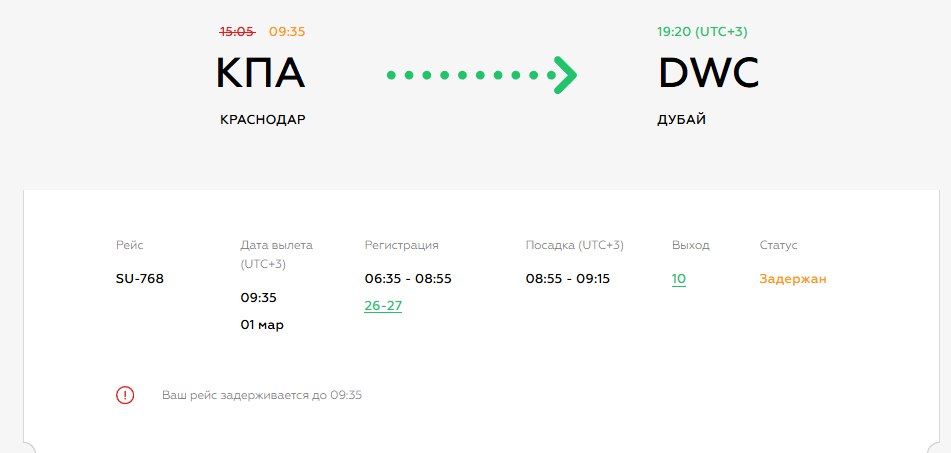Image resolution: width=951 pixels, height=453 pixels.
Task: Click the orange 09:35 time above КПА
Action: [x=287, y=32]
